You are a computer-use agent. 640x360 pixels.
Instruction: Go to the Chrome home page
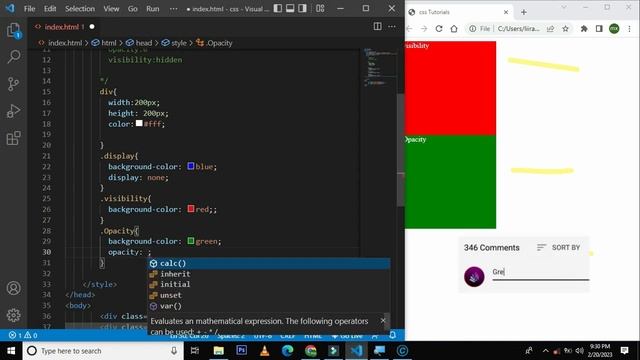point(454,29)
